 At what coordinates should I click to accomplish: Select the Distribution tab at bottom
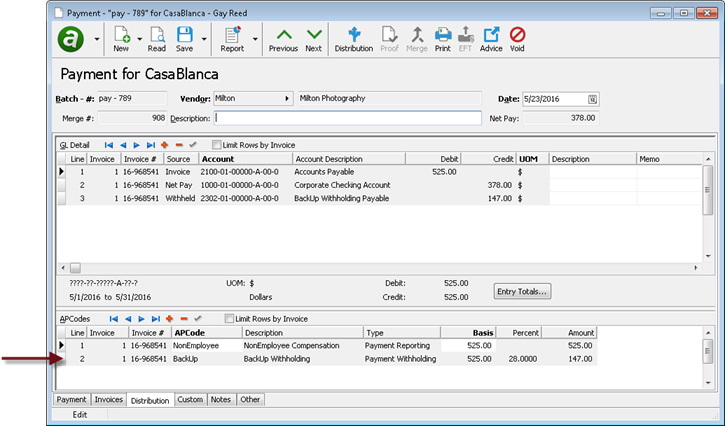(150, 401)
